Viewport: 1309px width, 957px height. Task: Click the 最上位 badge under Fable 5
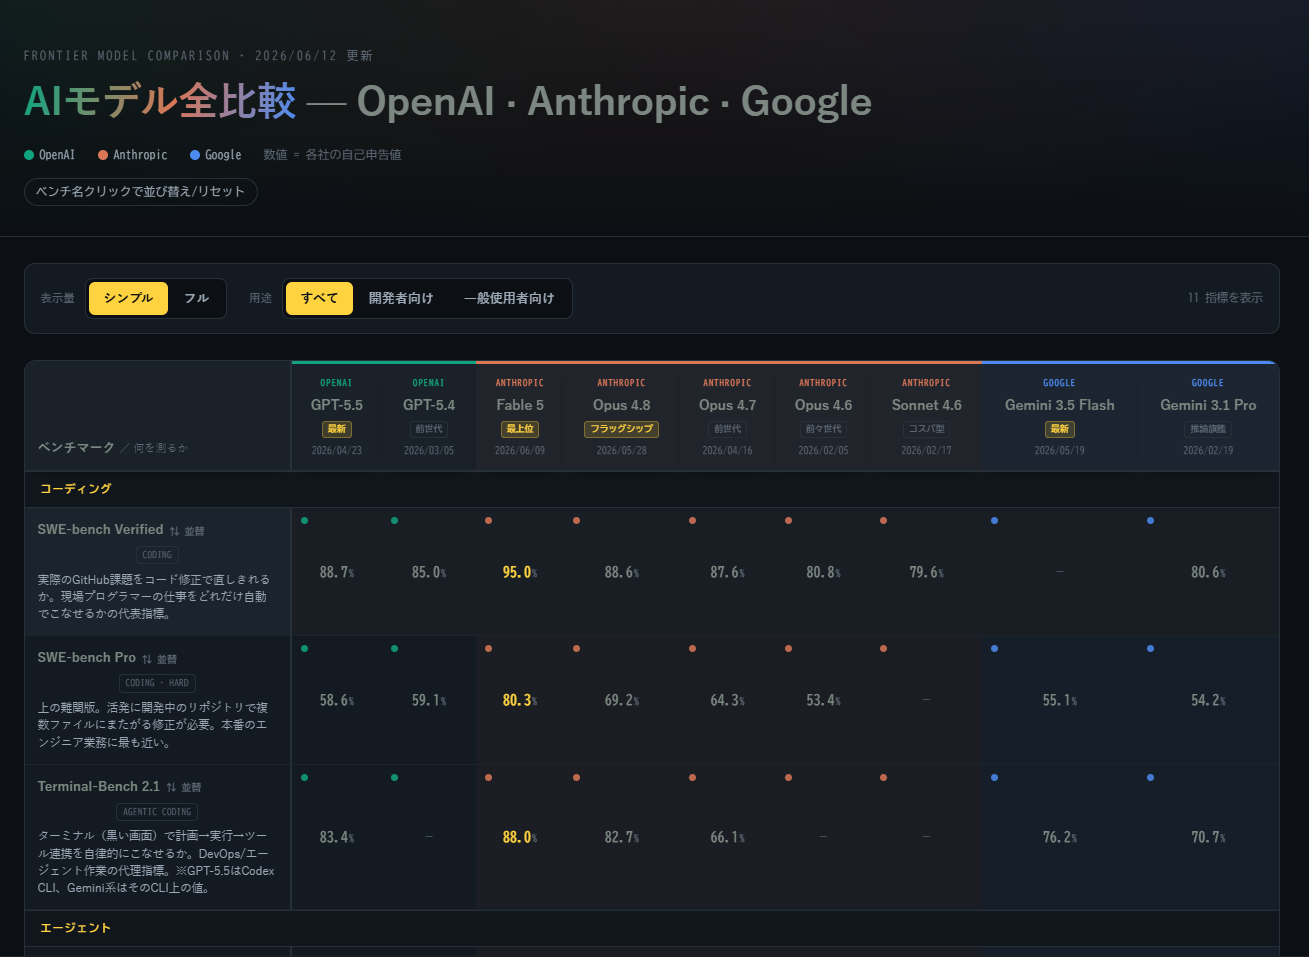click(x=520, y=429)
